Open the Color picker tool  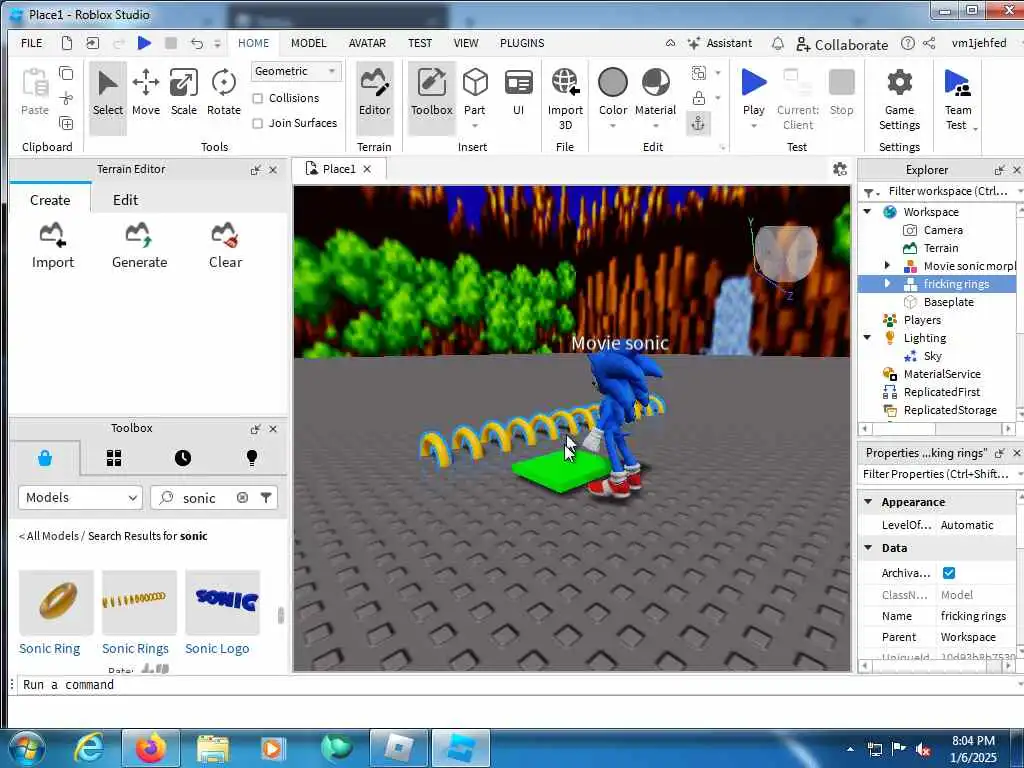tap(613, 93)
